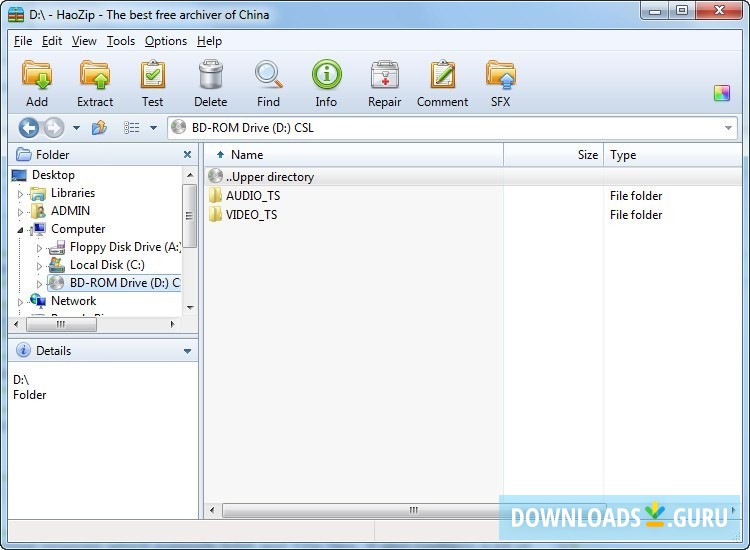750x550 pixels.
Task: Click the Details info icon
Action: coord(23,351)
